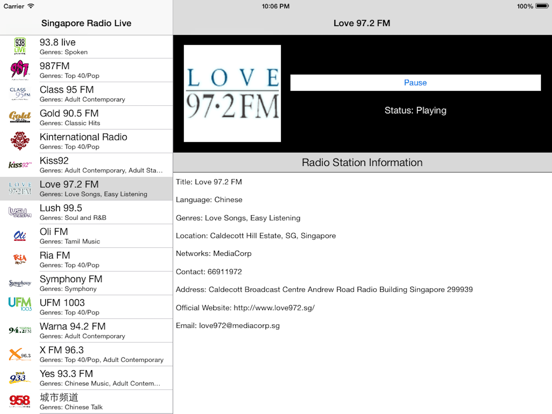This screenshot has width=552, height=414.
Task: Click the Lush 99.5 logo icon
Action: [20, 212]
